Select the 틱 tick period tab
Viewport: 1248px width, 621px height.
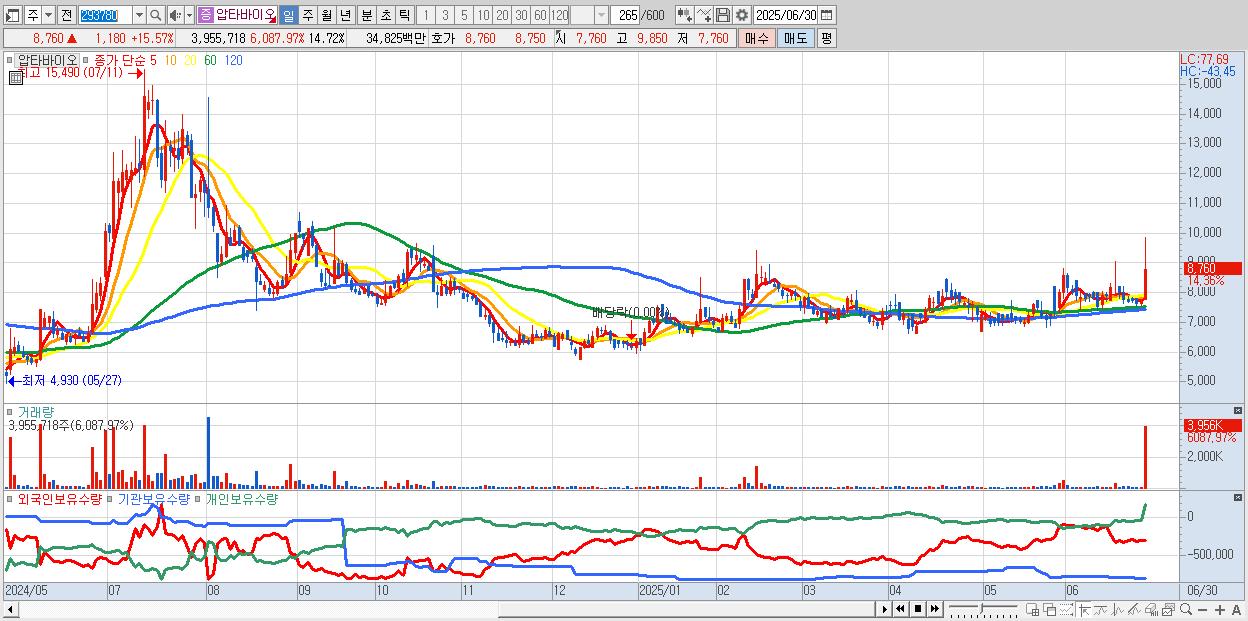404,15
